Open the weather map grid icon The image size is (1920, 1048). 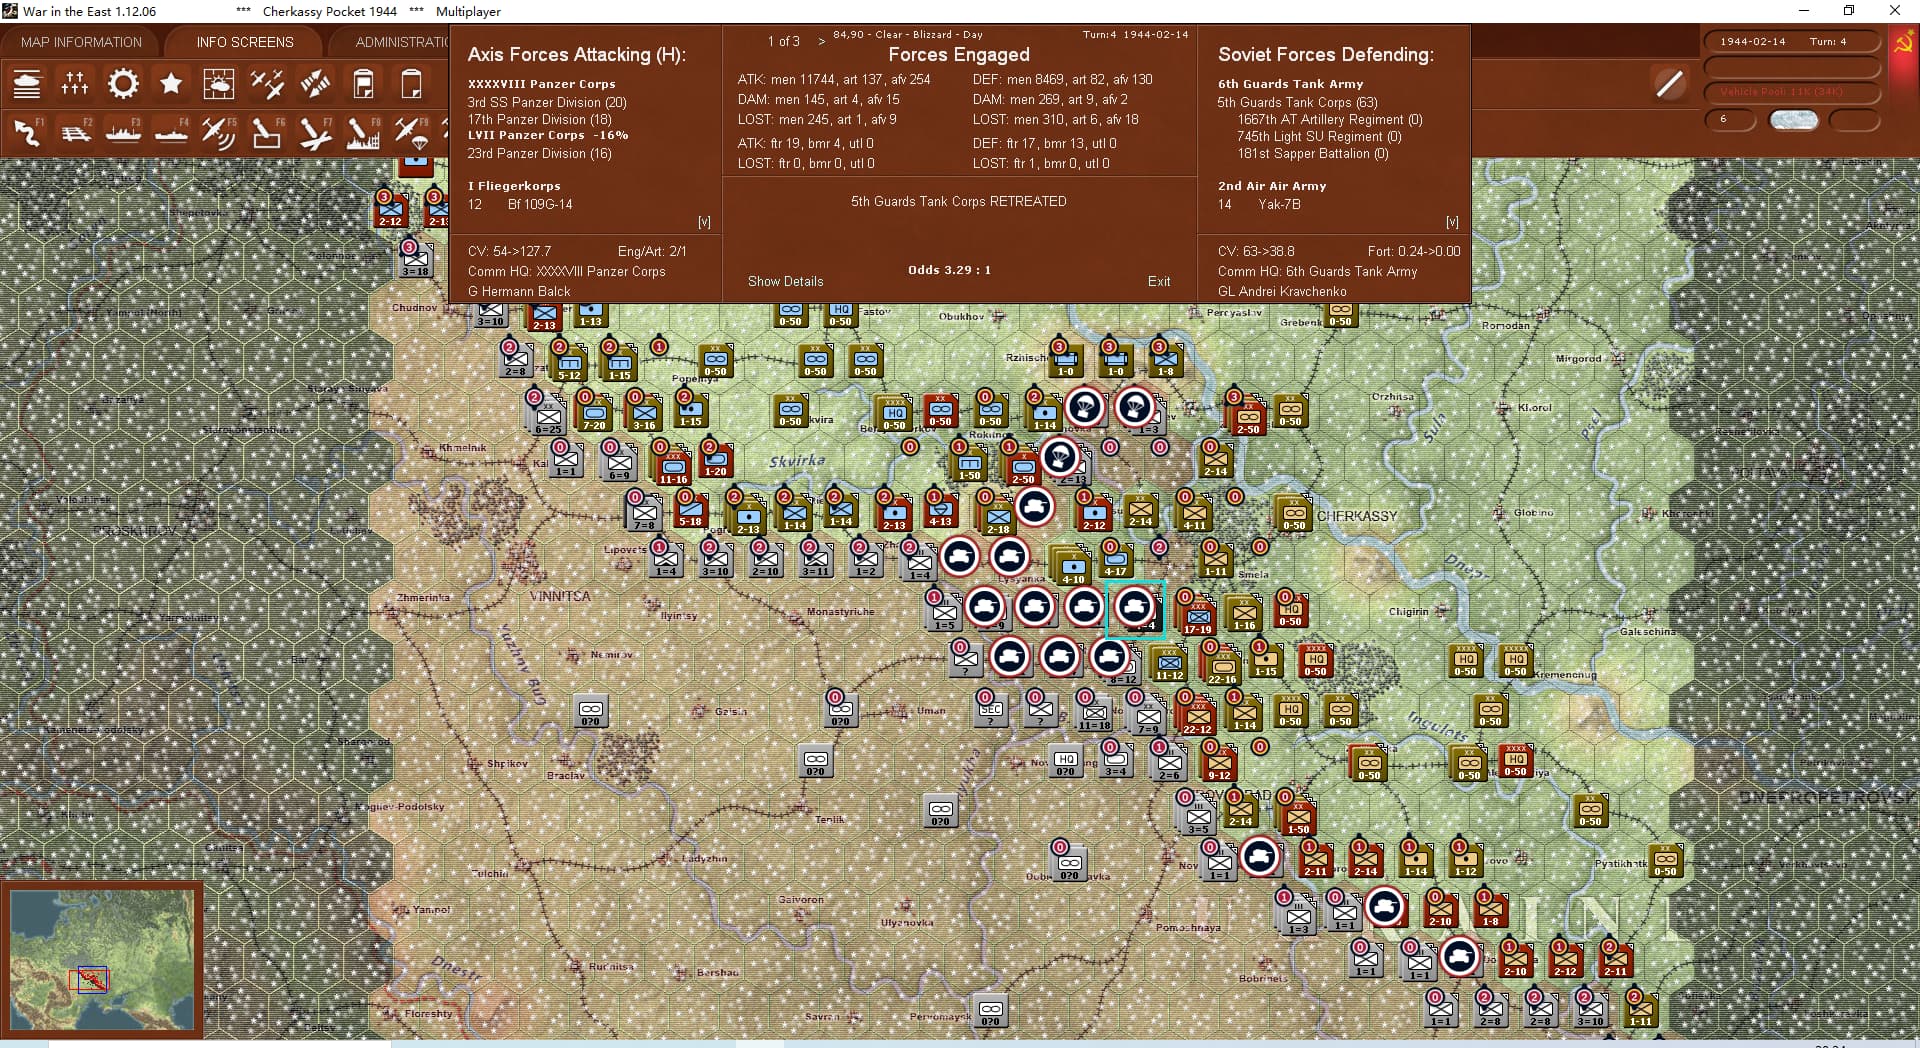point(219,84)
